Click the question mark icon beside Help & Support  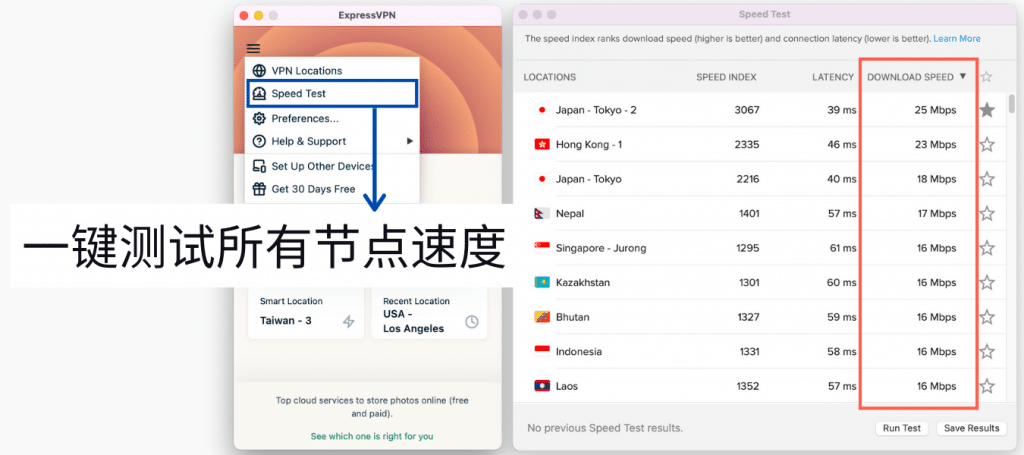[x=259, y=141]
